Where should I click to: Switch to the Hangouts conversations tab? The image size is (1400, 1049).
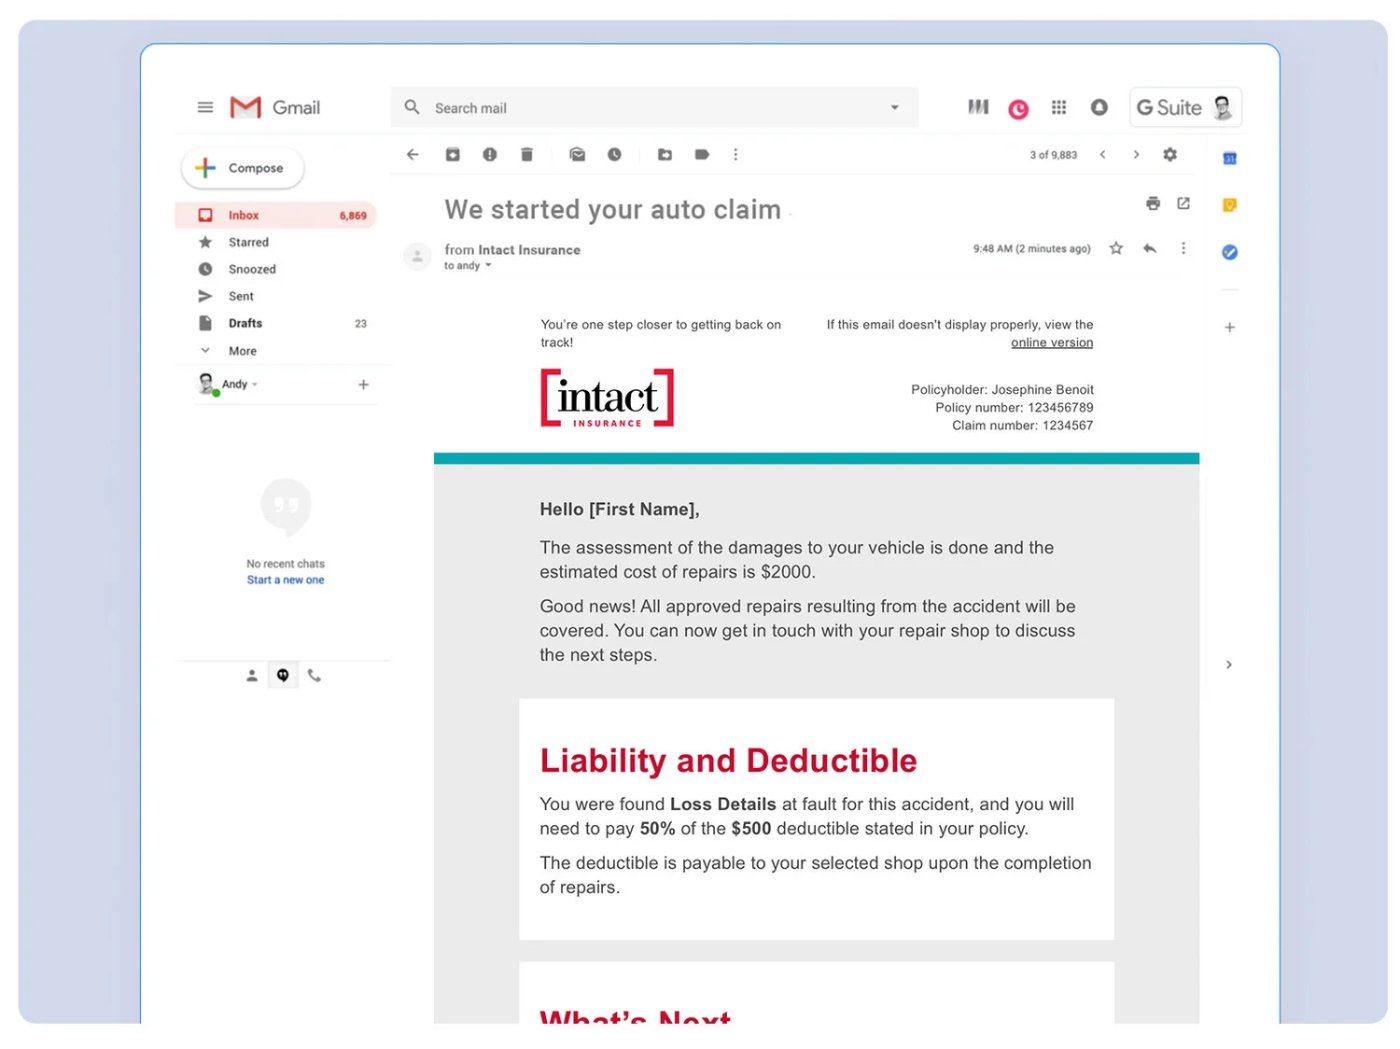click(x=283, y=675)
